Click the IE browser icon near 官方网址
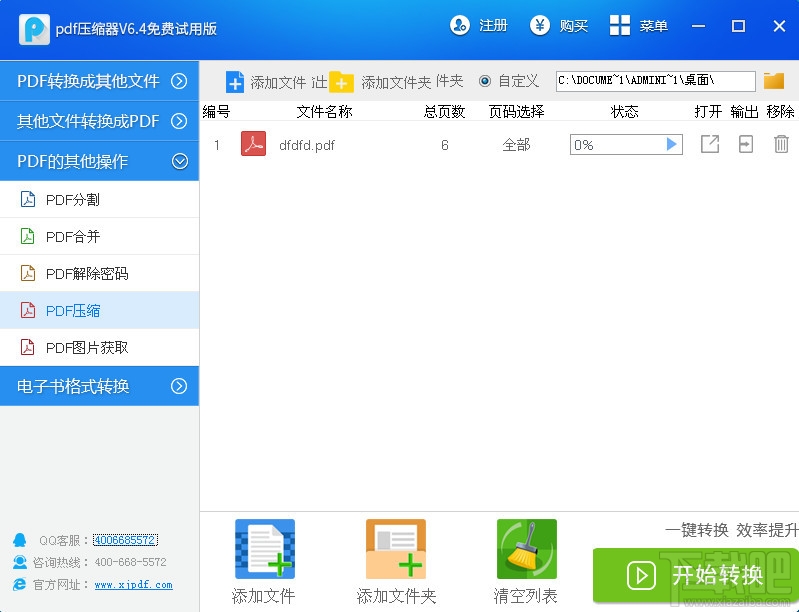799x612 pixels. (x=19, y=584)
